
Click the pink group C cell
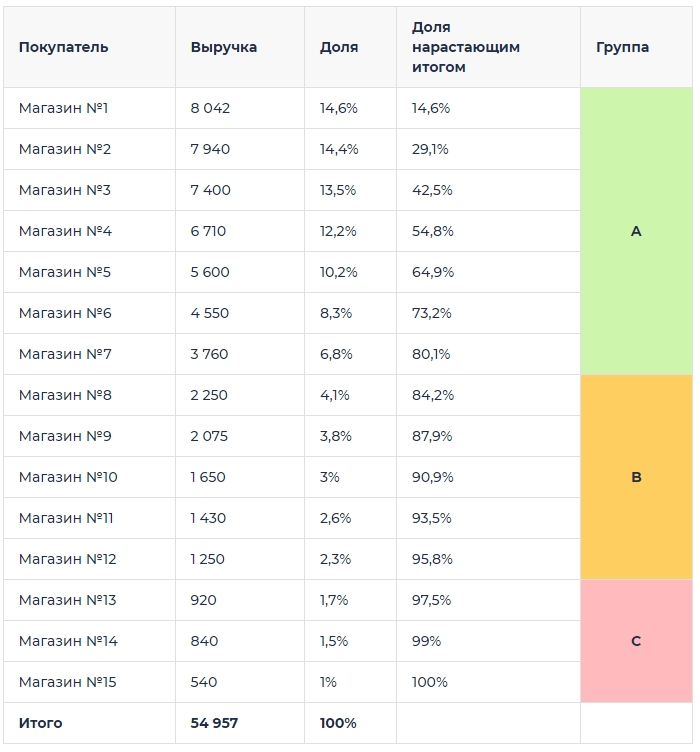636,641
